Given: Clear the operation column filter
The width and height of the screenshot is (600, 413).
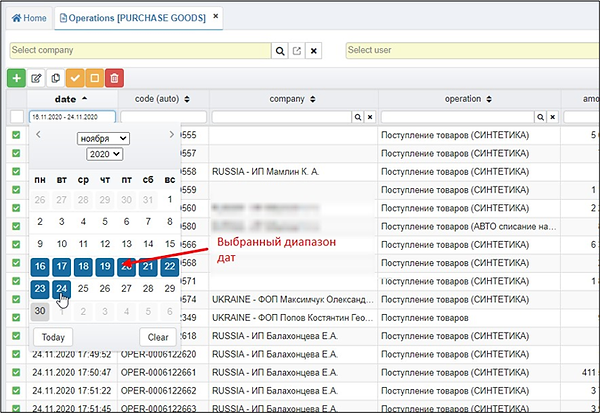Looking at the screenshot, I should (x=553, y=117).
